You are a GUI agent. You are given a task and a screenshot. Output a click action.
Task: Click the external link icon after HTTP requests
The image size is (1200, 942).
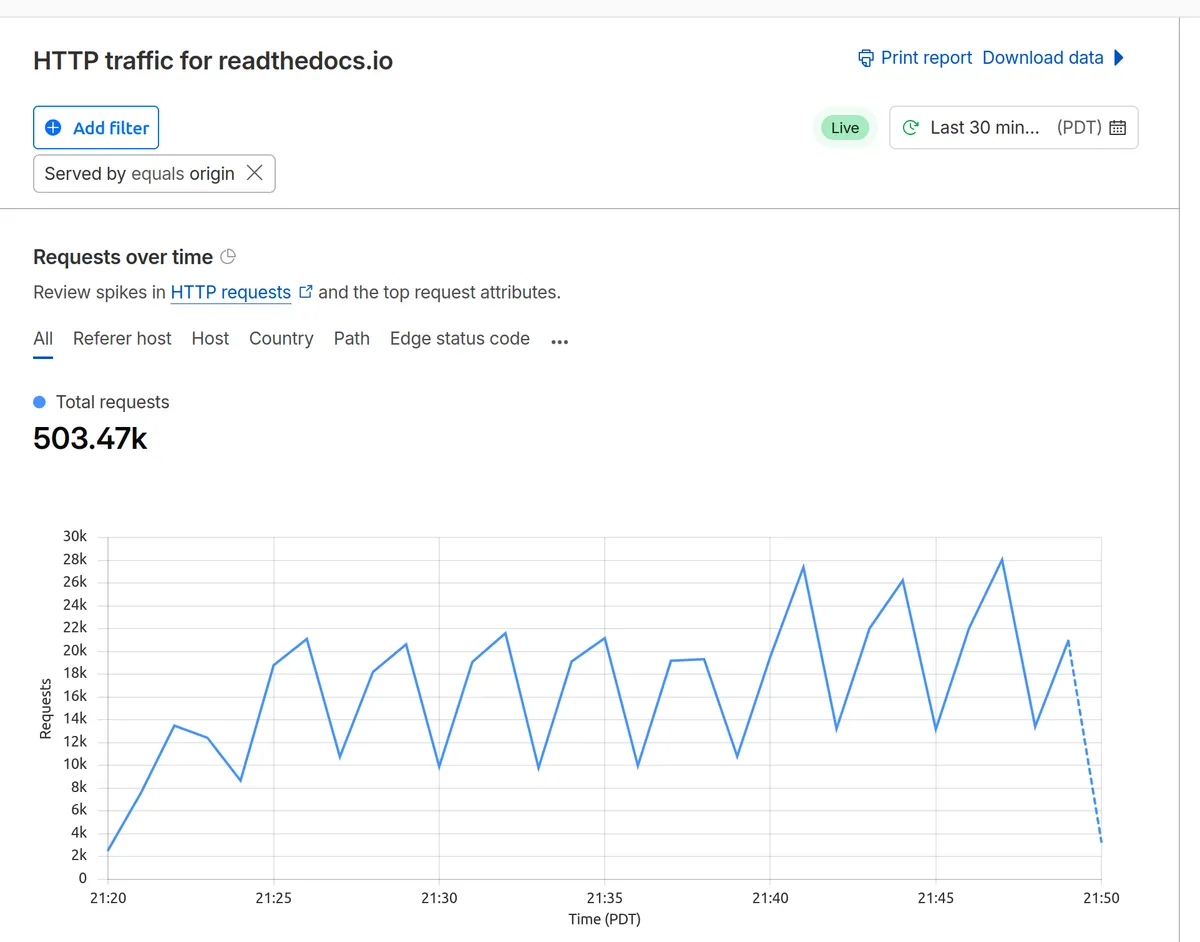coord(306,292)
